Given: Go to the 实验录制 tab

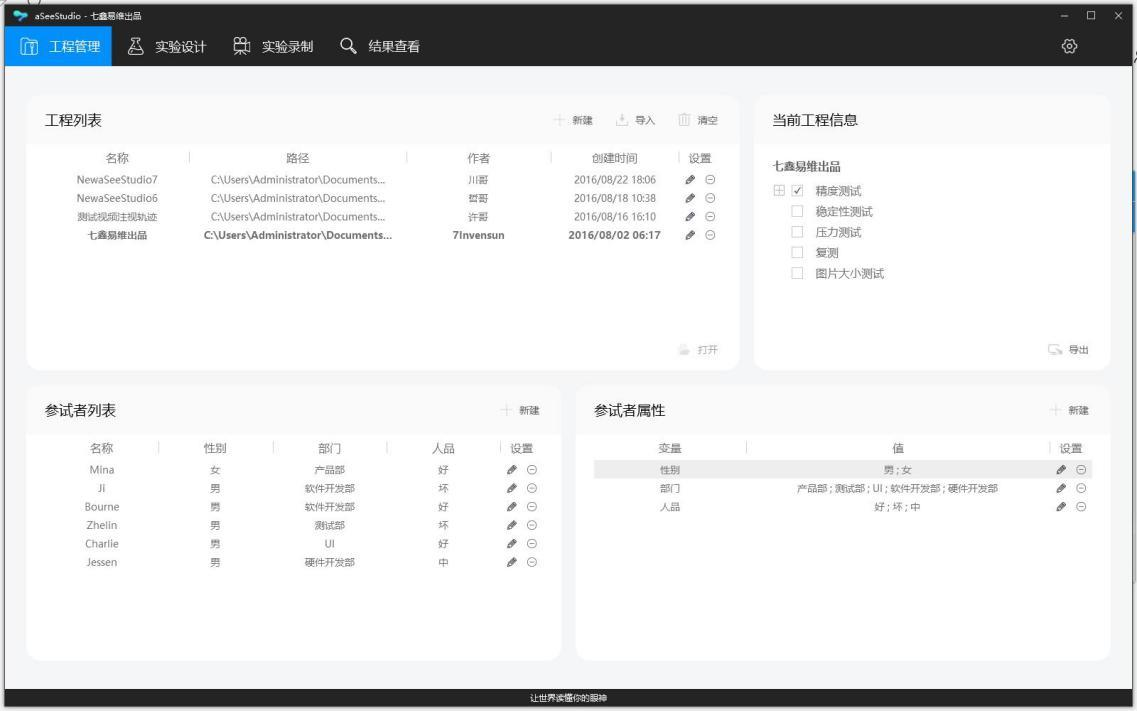Looking at the screenshot, I should click(x=273, y=46).
